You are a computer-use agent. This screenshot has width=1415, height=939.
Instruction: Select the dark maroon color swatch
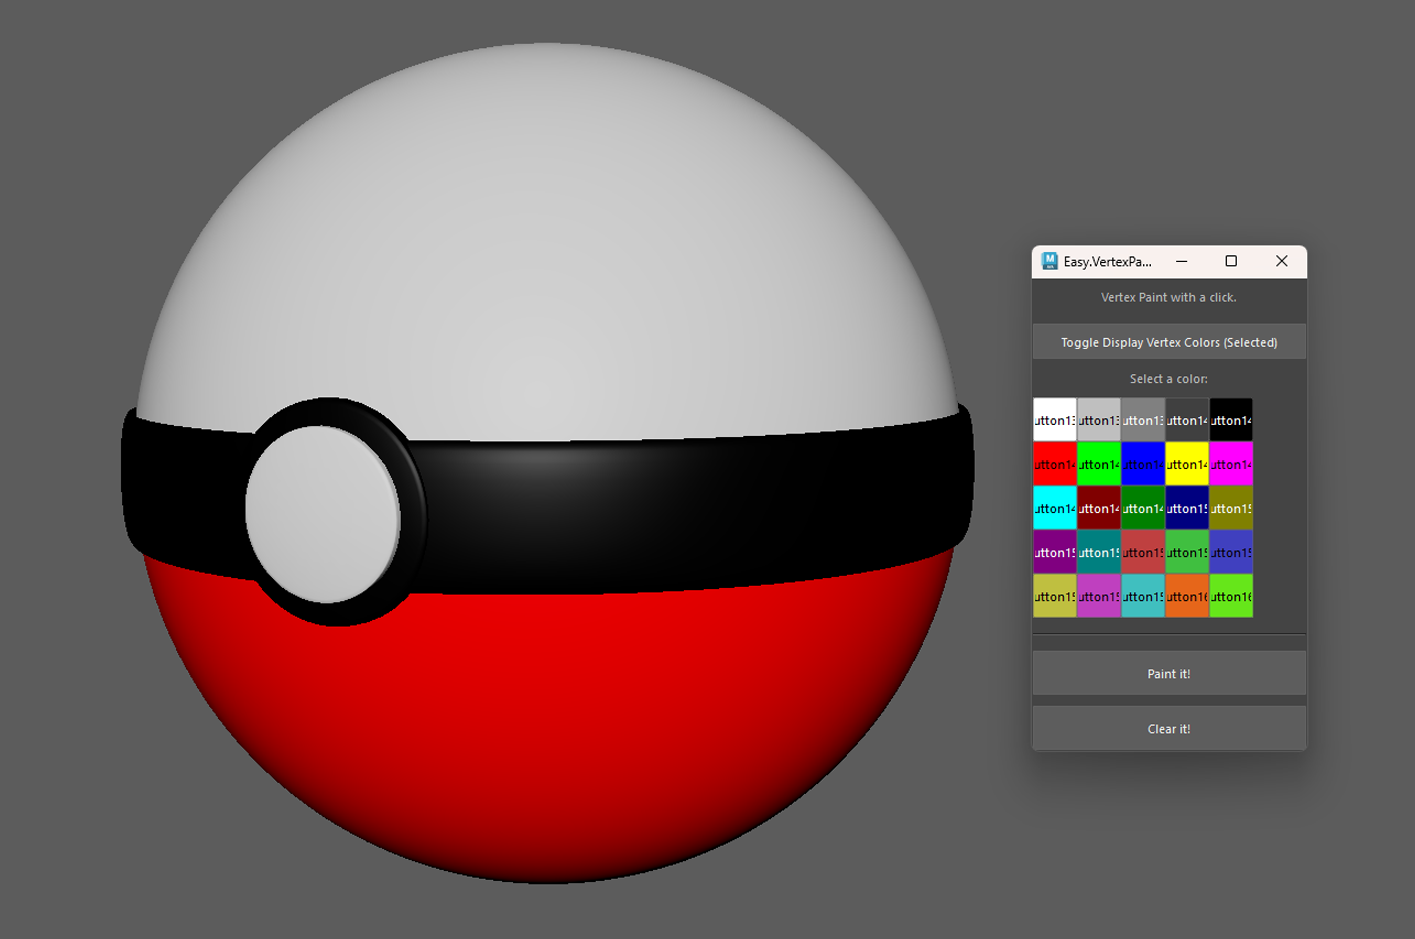pos(1099,508)
